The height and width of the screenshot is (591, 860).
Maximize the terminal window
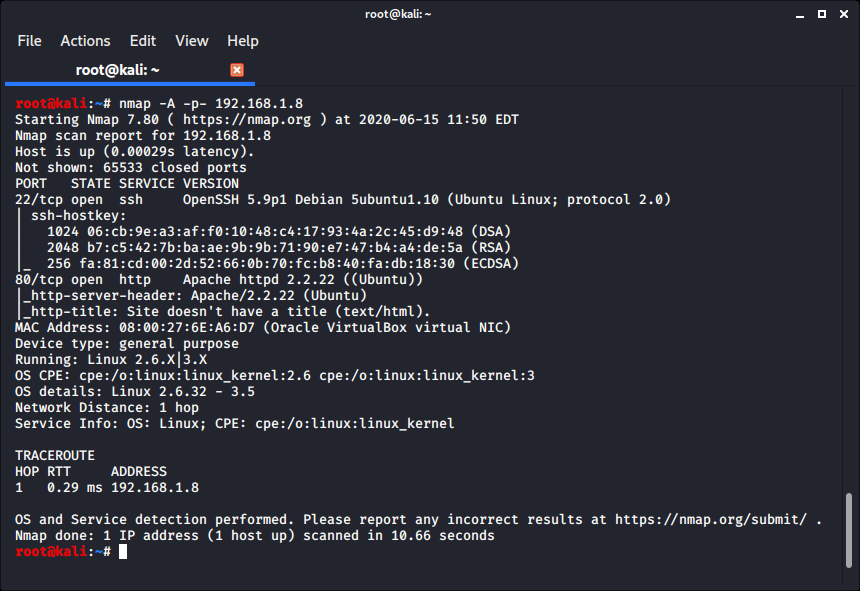822,14
